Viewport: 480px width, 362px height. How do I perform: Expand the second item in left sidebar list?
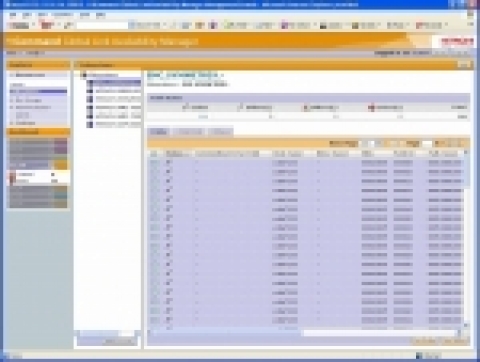[12, 100]
